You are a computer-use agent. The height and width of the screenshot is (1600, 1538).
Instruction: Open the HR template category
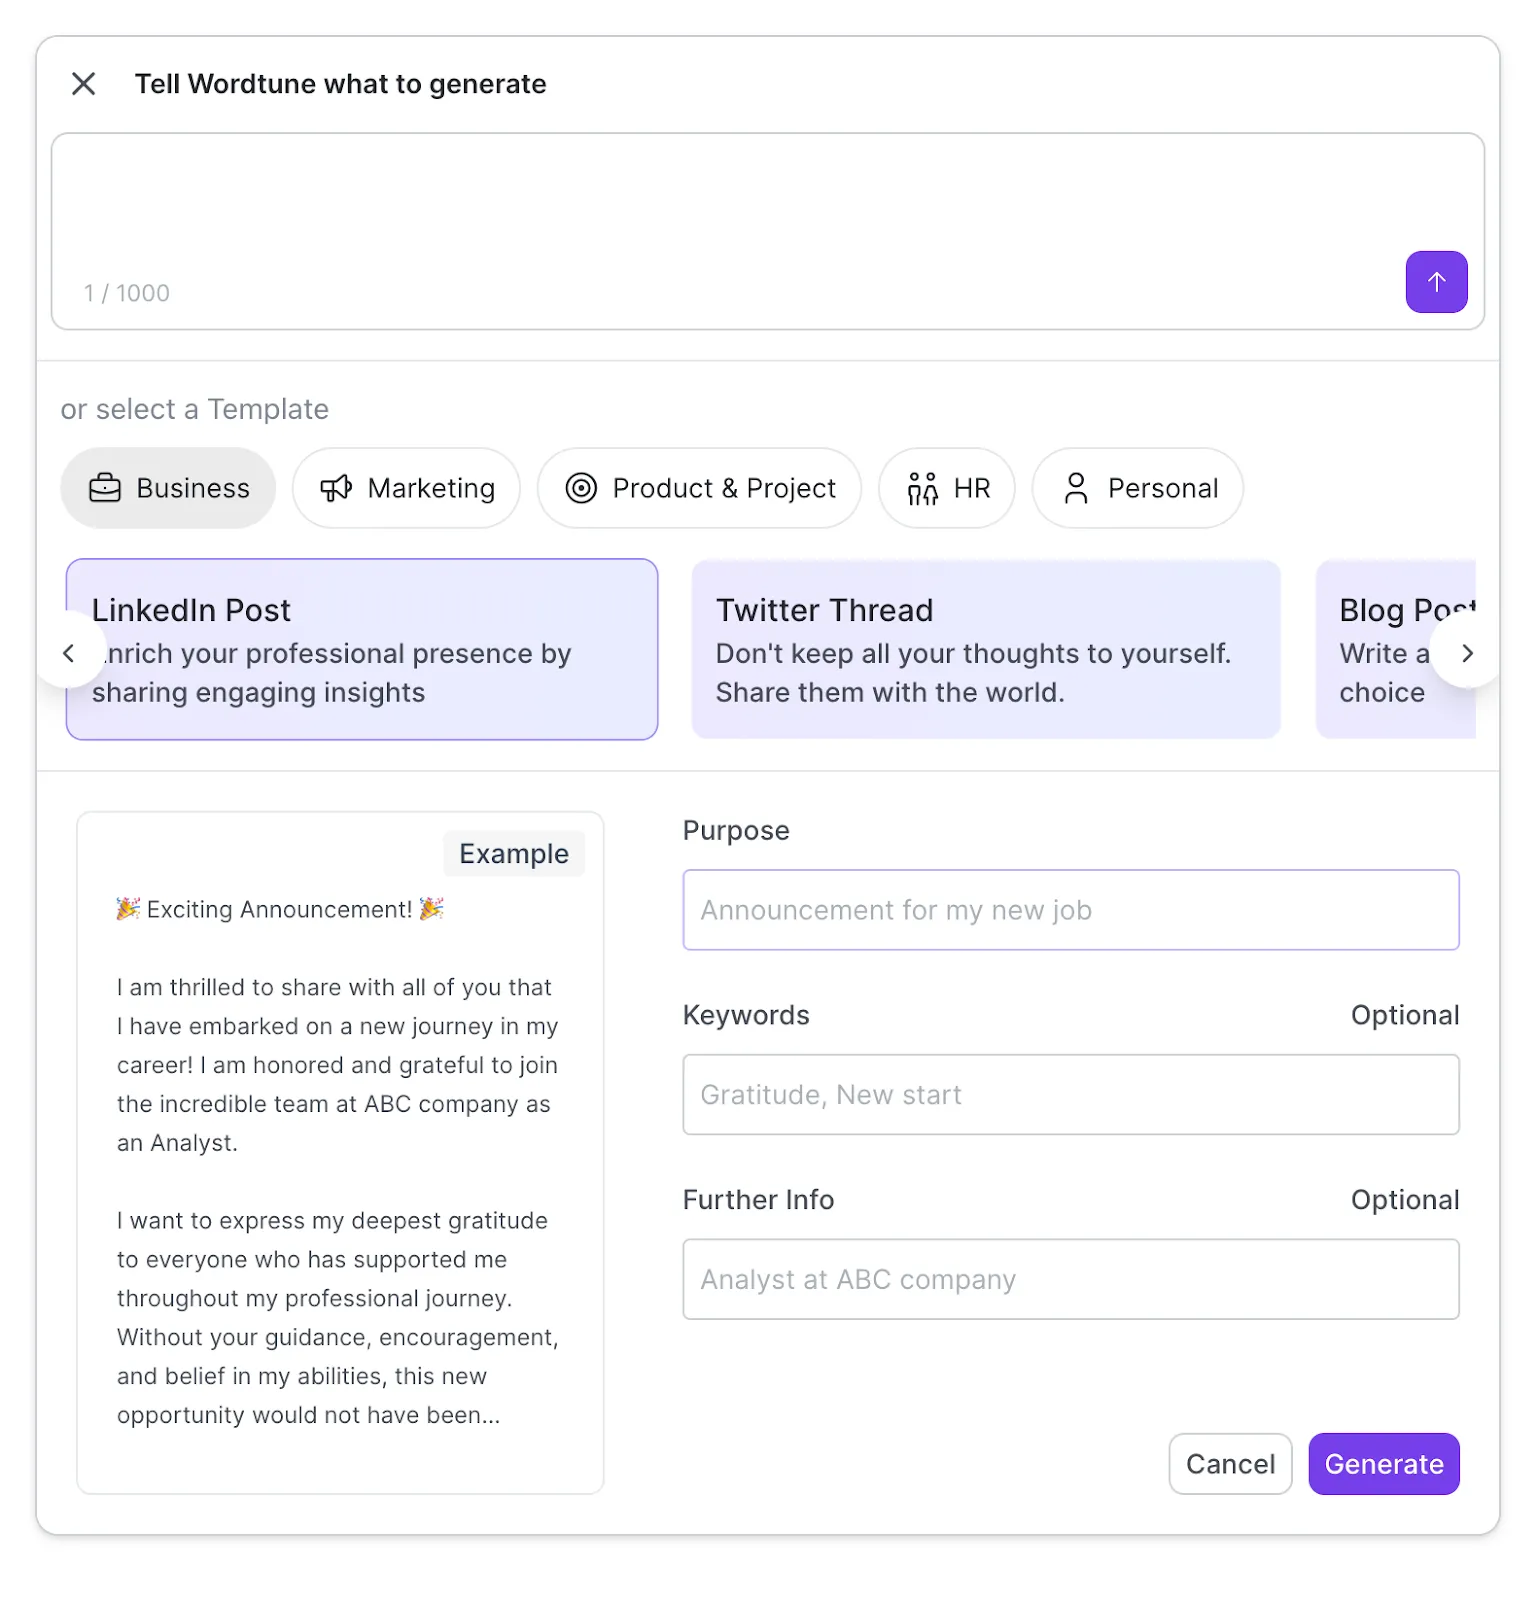[947, 488]
